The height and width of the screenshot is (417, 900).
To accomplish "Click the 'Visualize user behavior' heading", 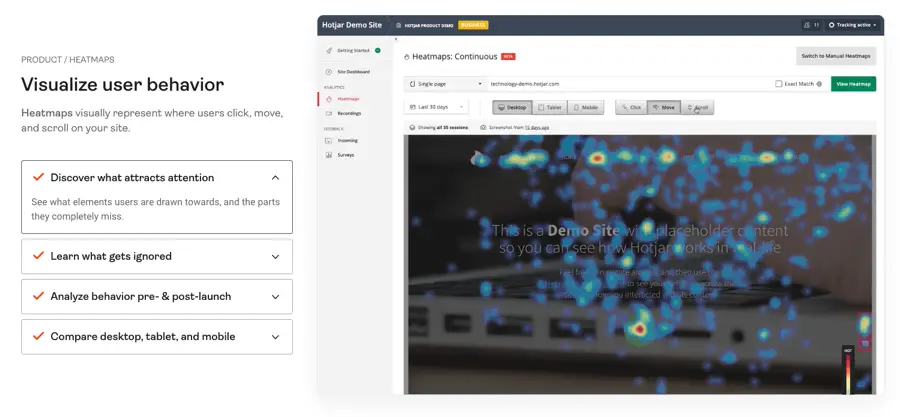I will click(x=123, y=84).
